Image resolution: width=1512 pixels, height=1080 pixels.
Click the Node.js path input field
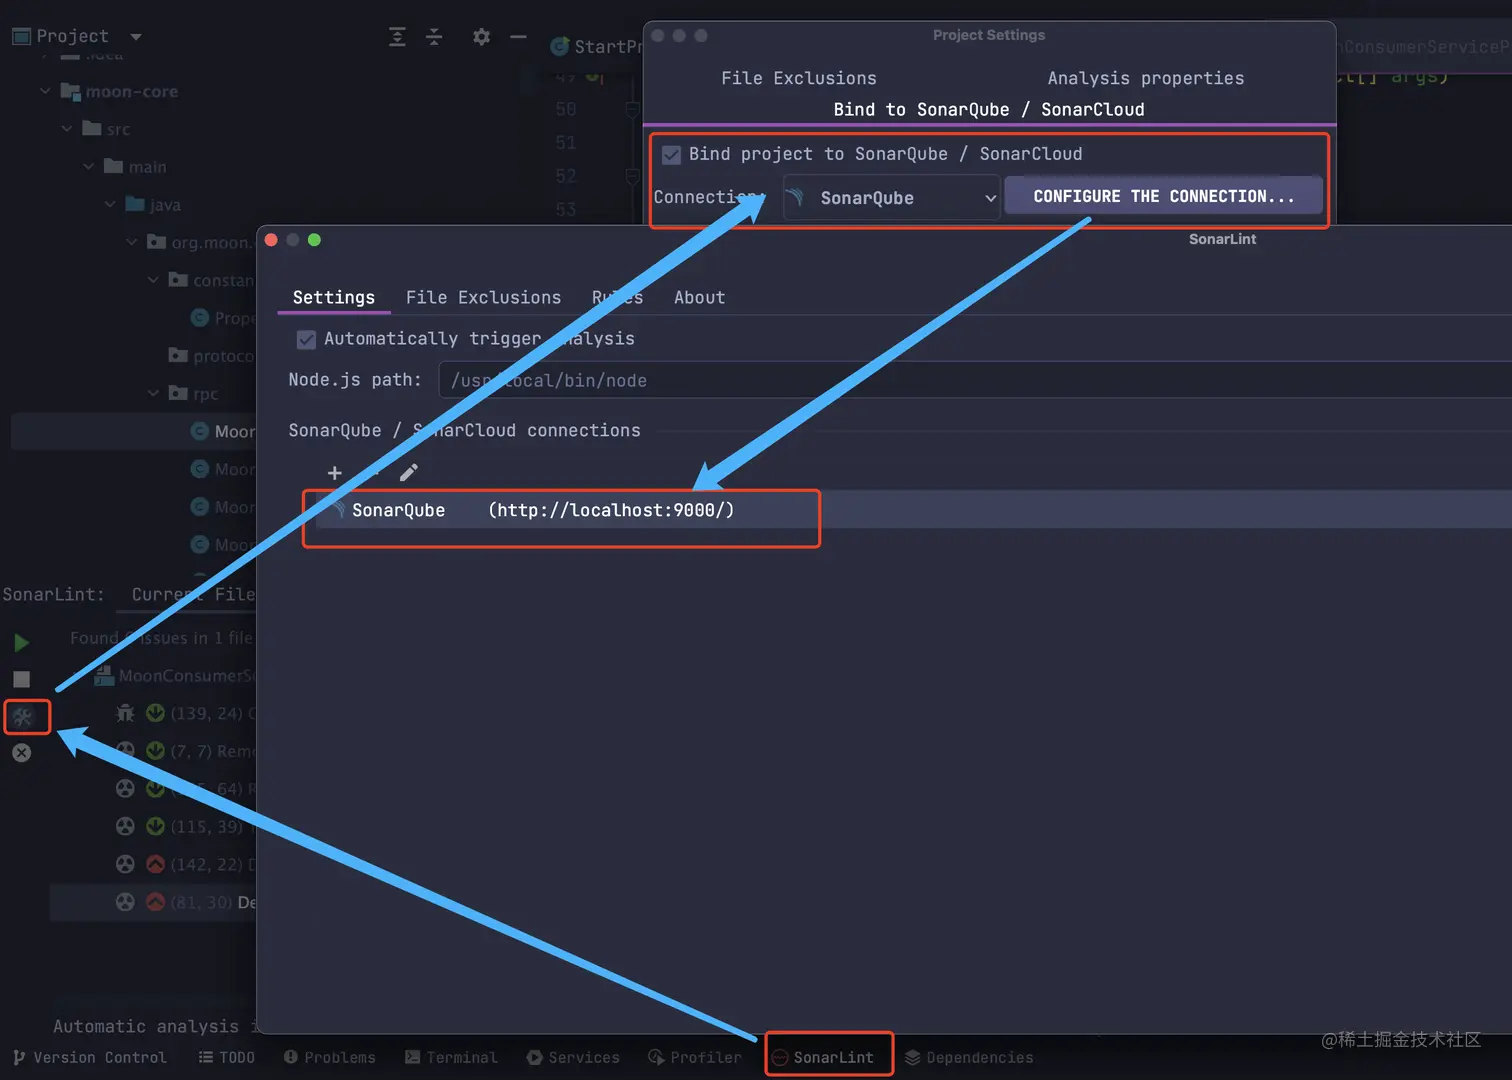(975, 380)
